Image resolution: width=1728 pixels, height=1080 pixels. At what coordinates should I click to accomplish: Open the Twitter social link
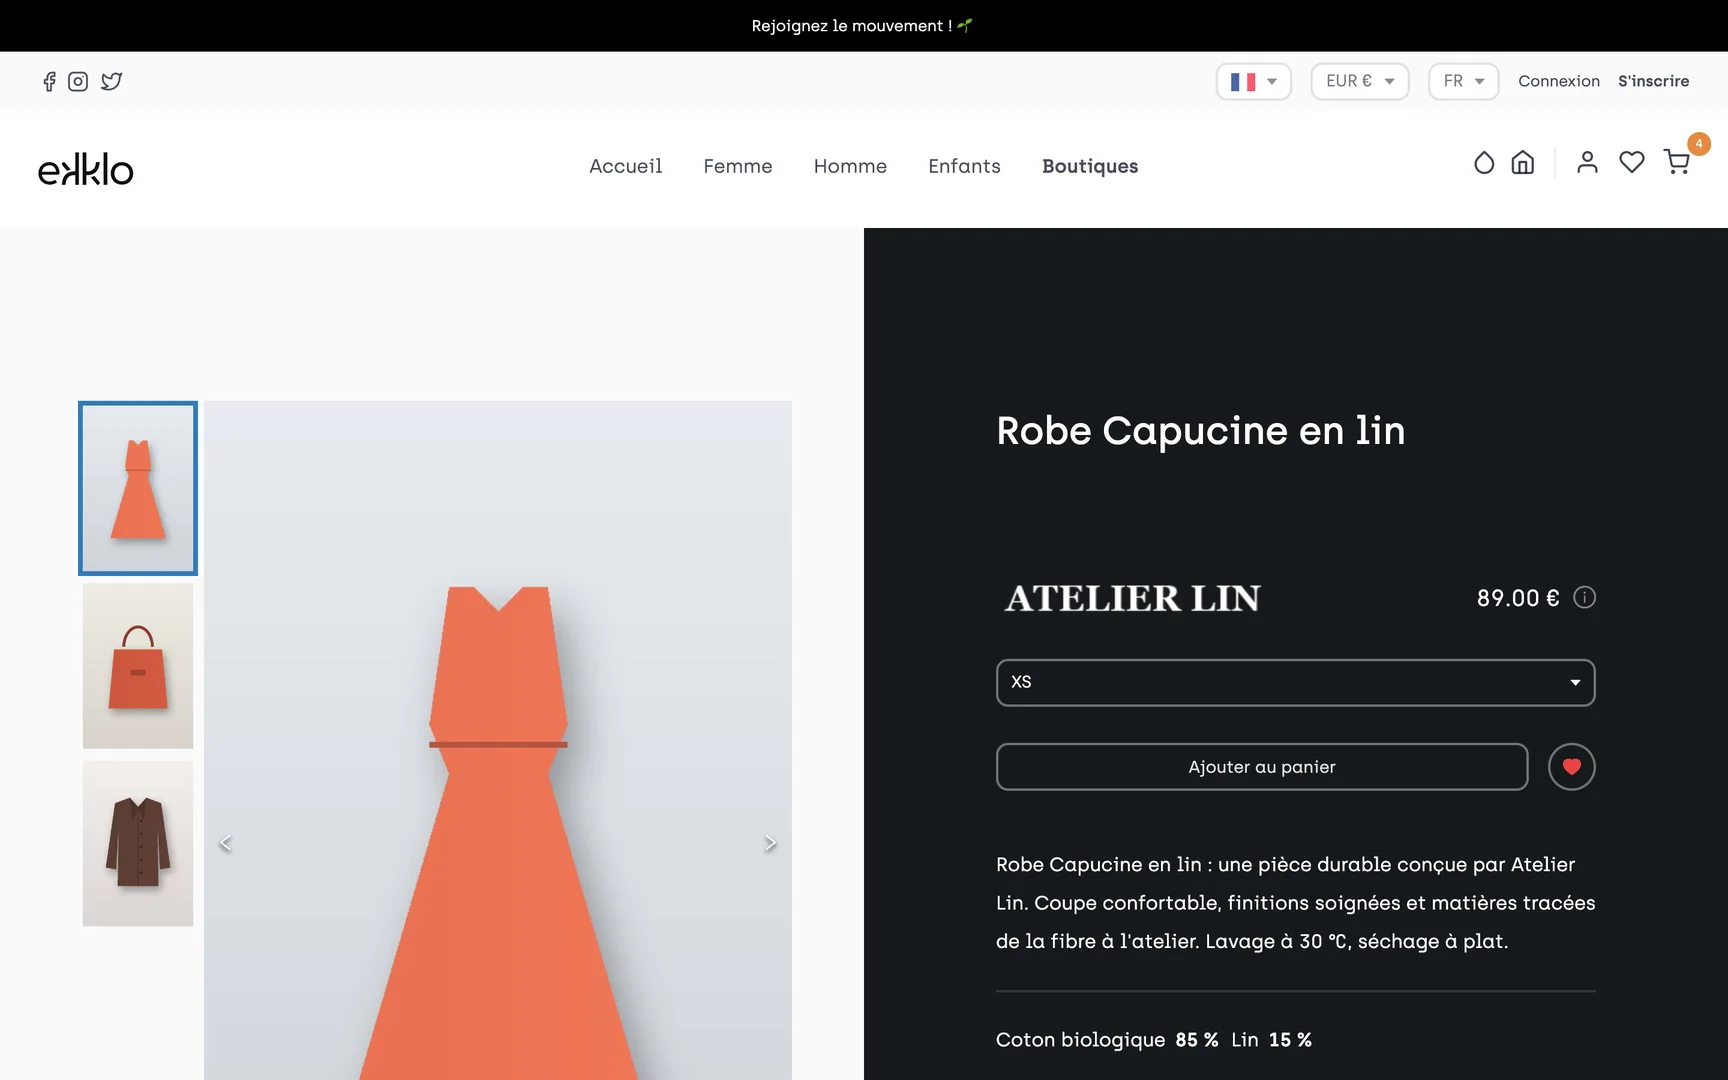[x=112, y=81]
